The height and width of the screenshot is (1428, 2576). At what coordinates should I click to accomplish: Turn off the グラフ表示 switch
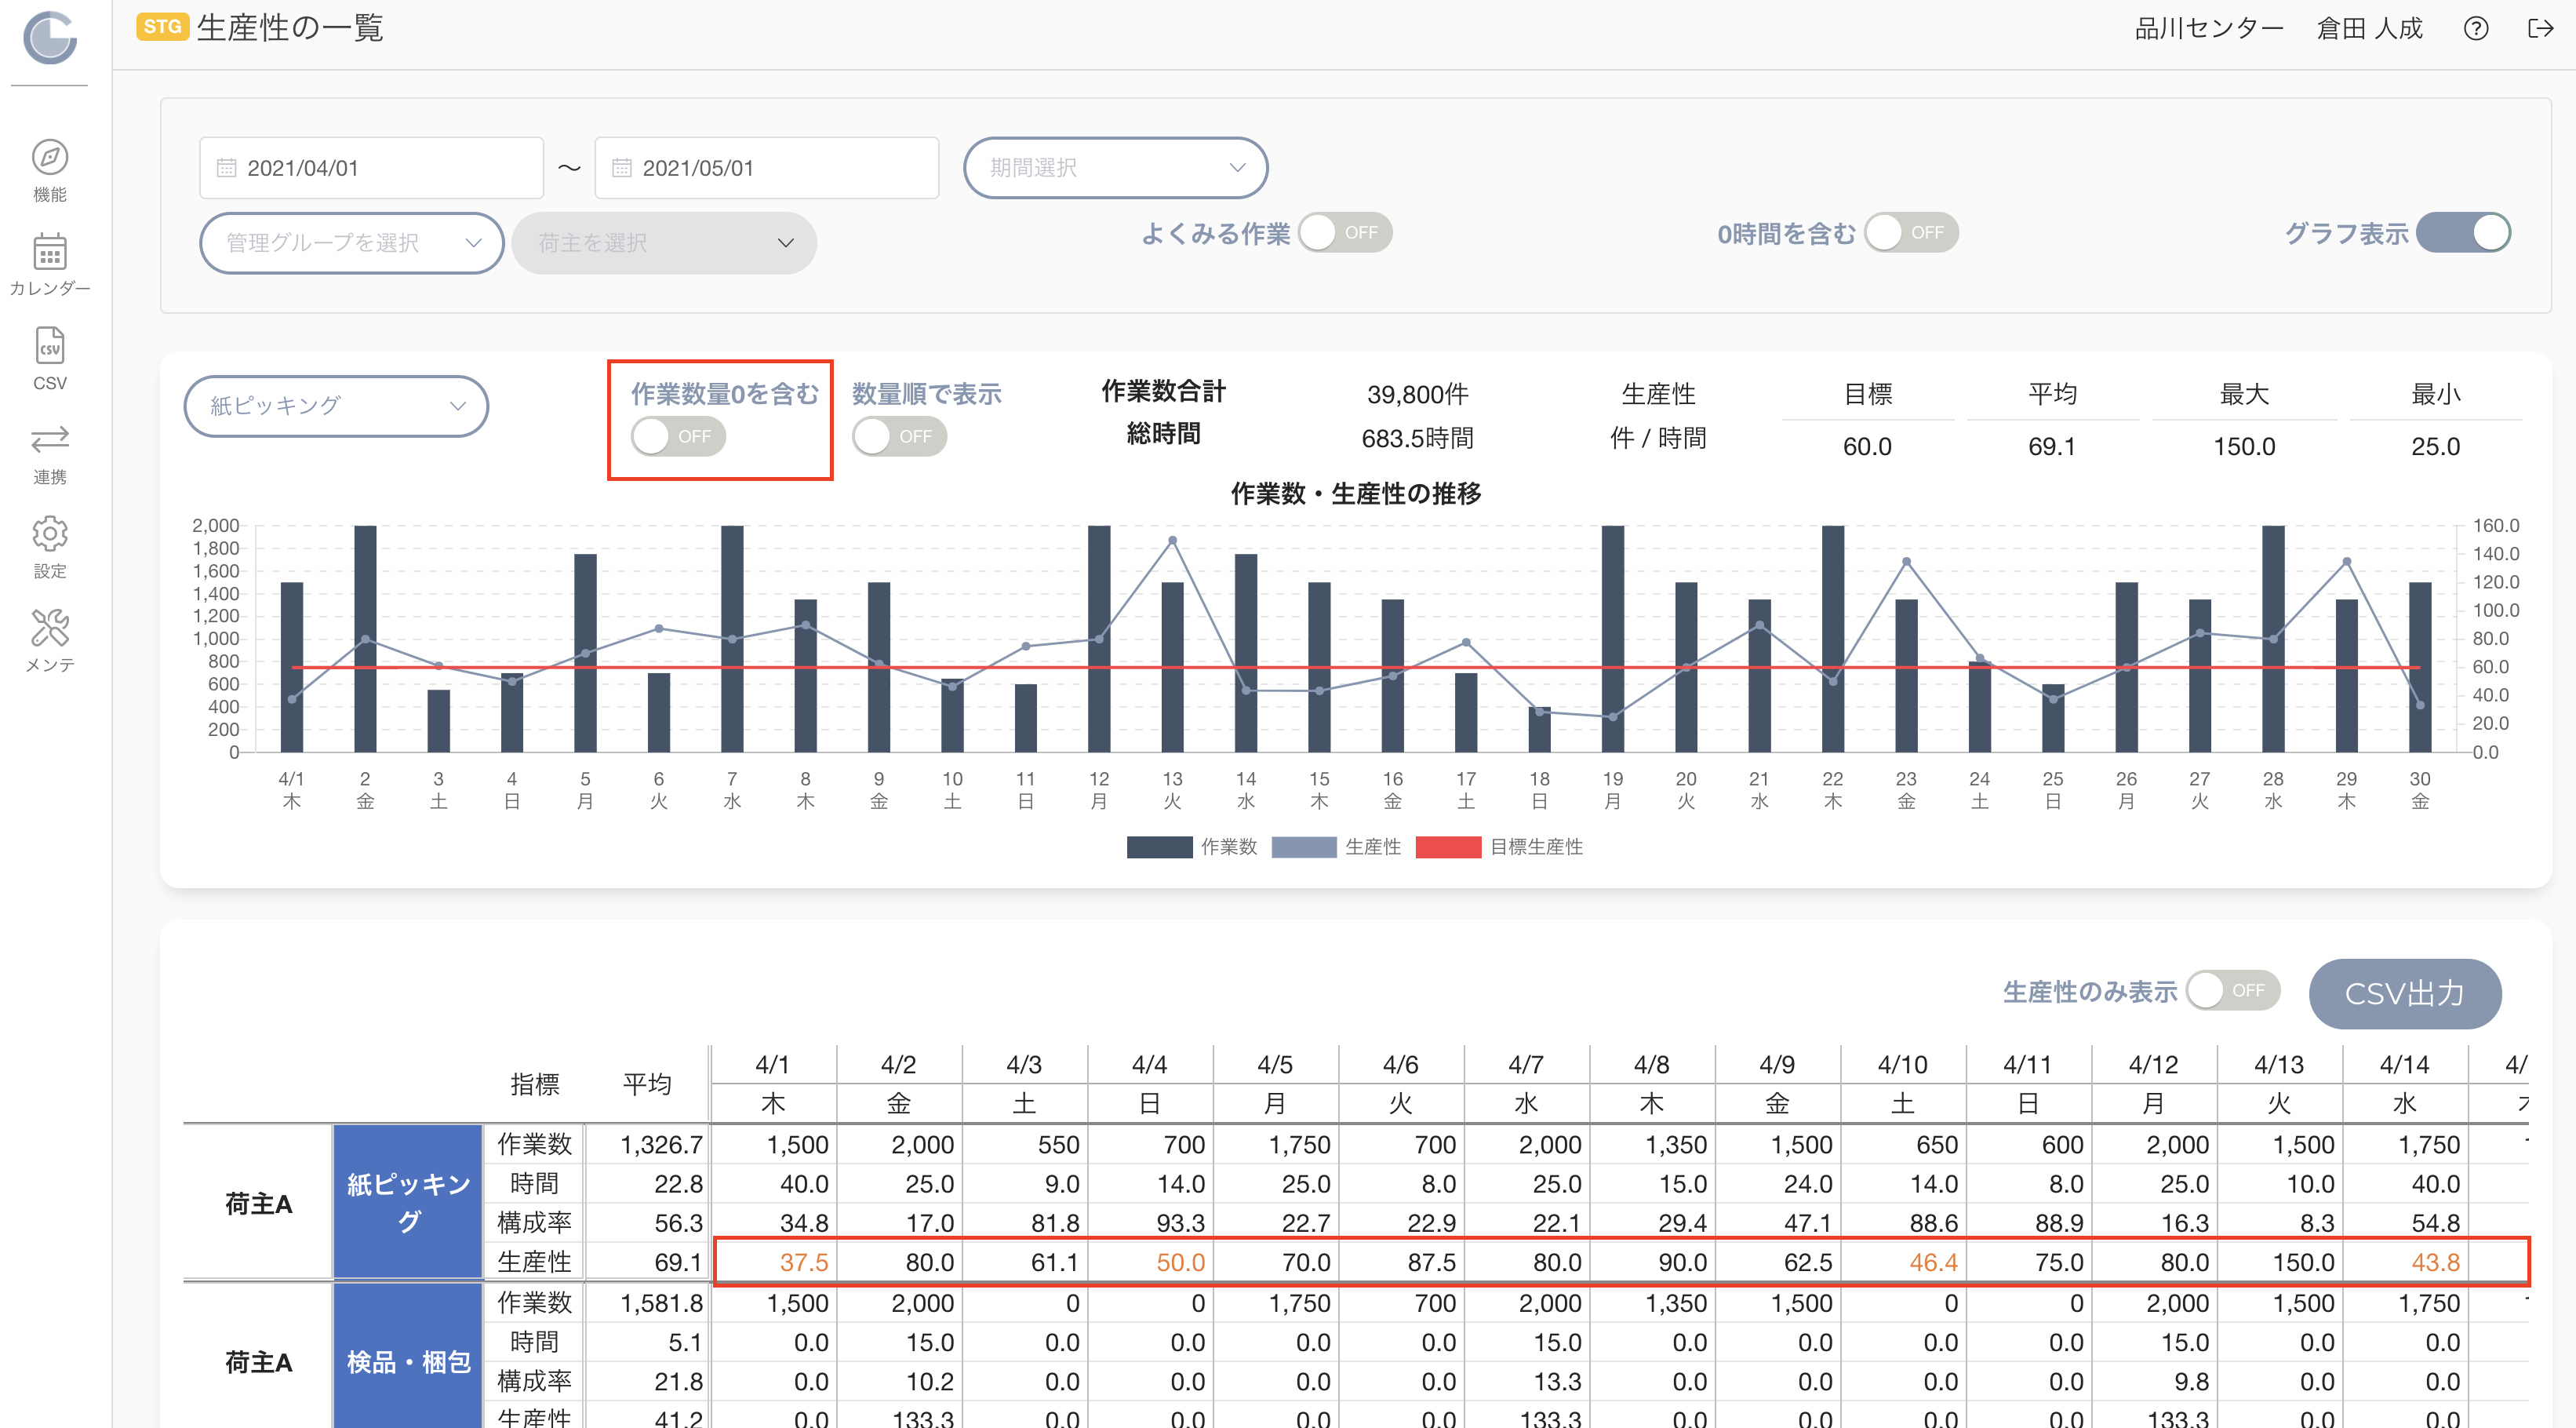click(x=2463, y=232)
